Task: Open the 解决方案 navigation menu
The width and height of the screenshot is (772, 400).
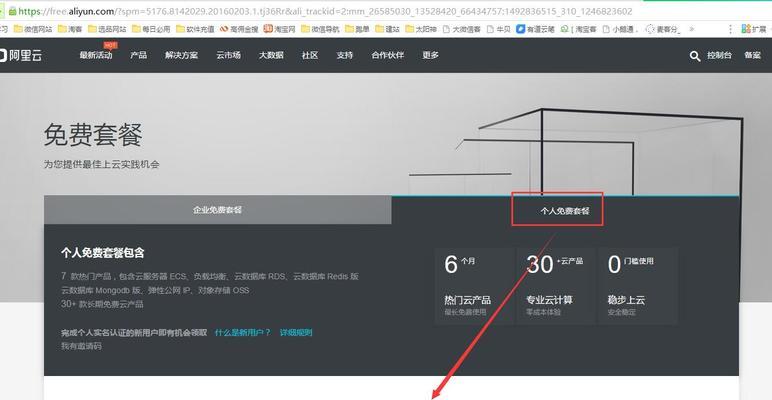Action: [181, 55]
